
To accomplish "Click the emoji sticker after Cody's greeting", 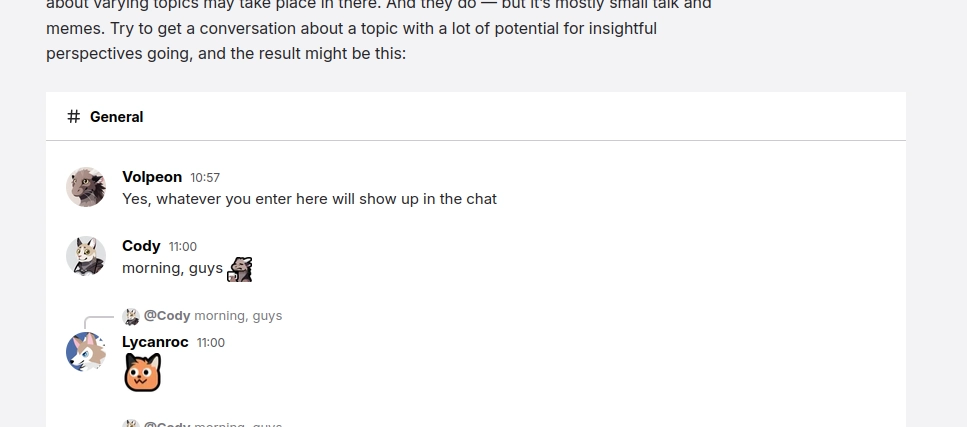I will pos(240,269).
